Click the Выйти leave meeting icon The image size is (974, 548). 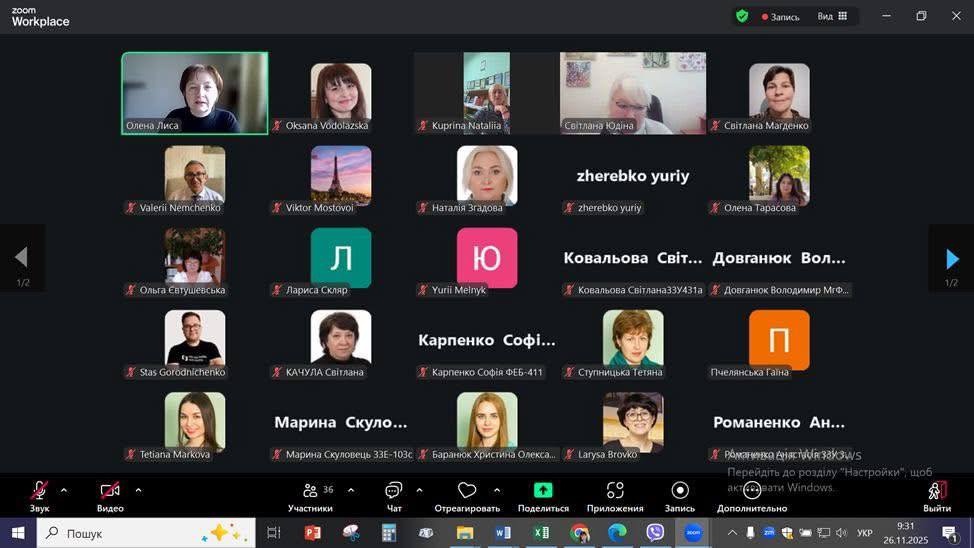tap(937, 491)
